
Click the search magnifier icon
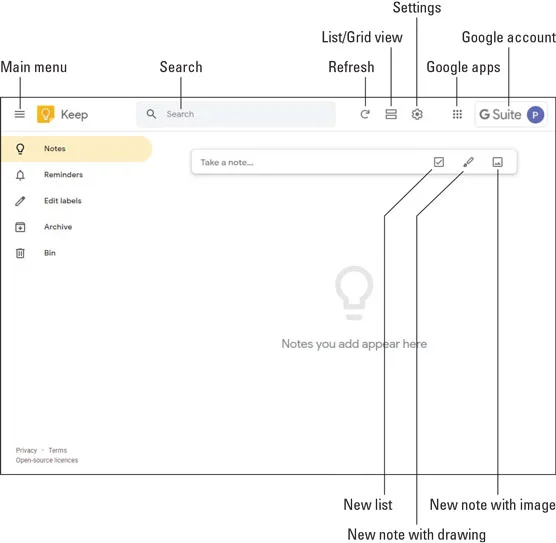[x=151, y=114]
